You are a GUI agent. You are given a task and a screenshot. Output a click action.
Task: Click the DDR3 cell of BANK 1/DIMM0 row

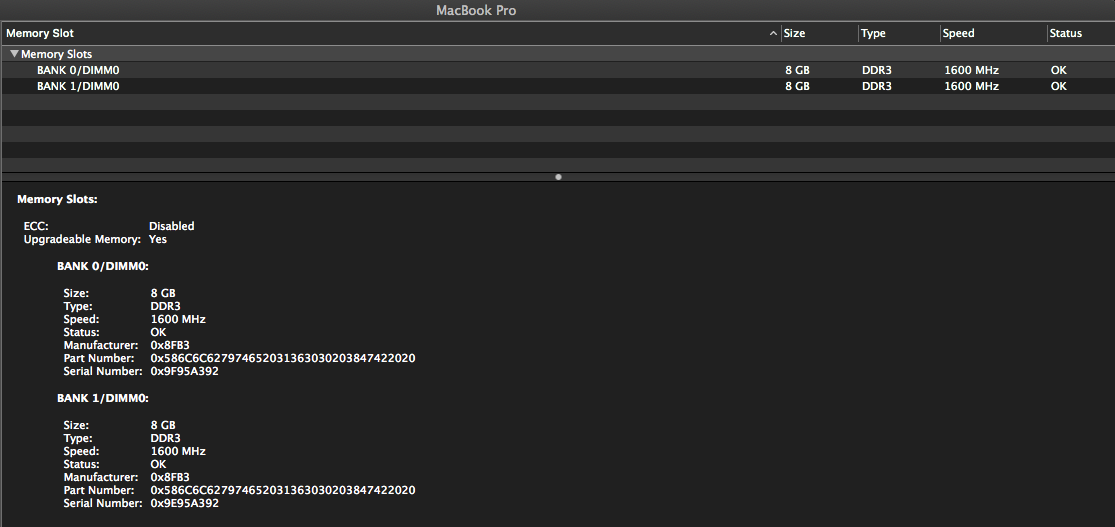(877, 86)
